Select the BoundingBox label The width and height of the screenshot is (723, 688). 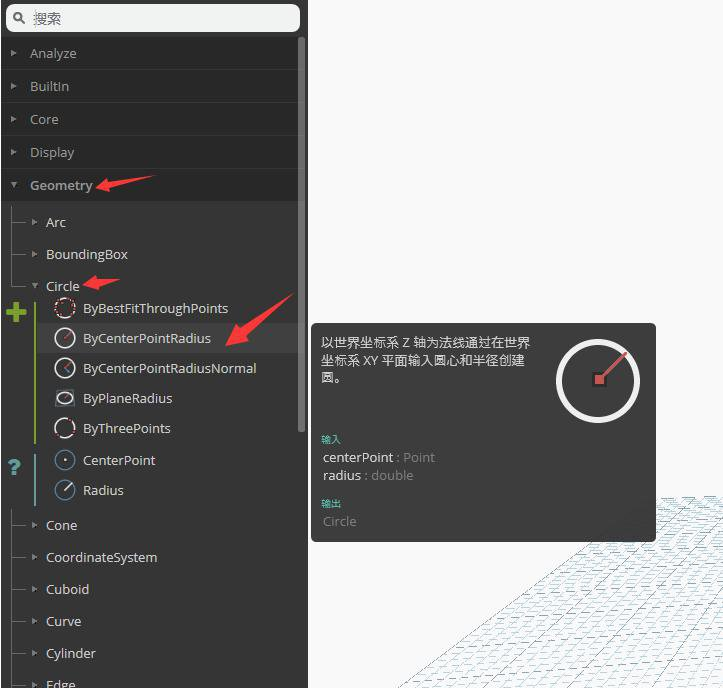coord(87,255)
